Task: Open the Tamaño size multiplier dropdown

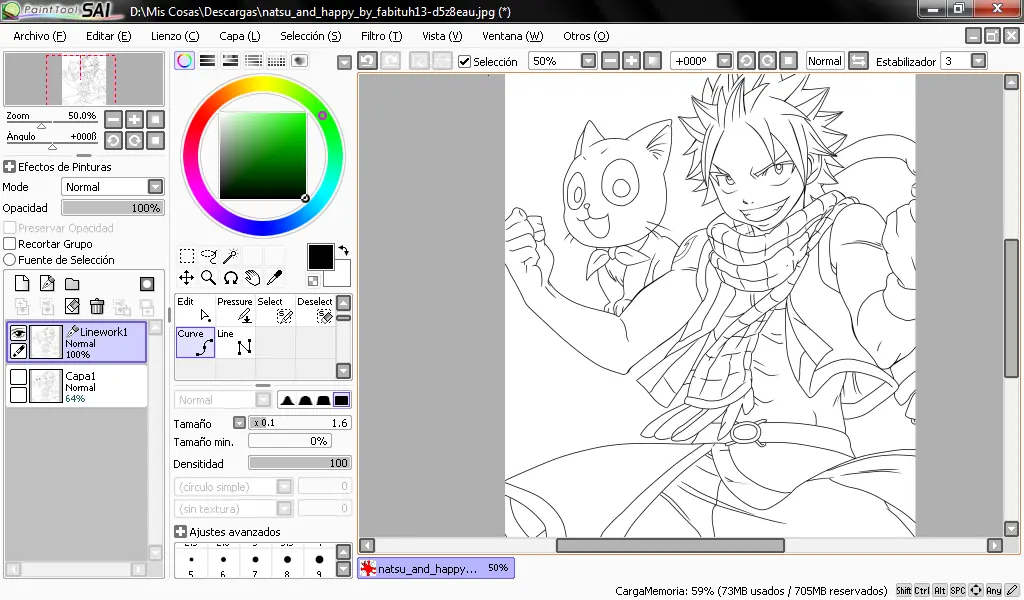Action: point(240,422)
